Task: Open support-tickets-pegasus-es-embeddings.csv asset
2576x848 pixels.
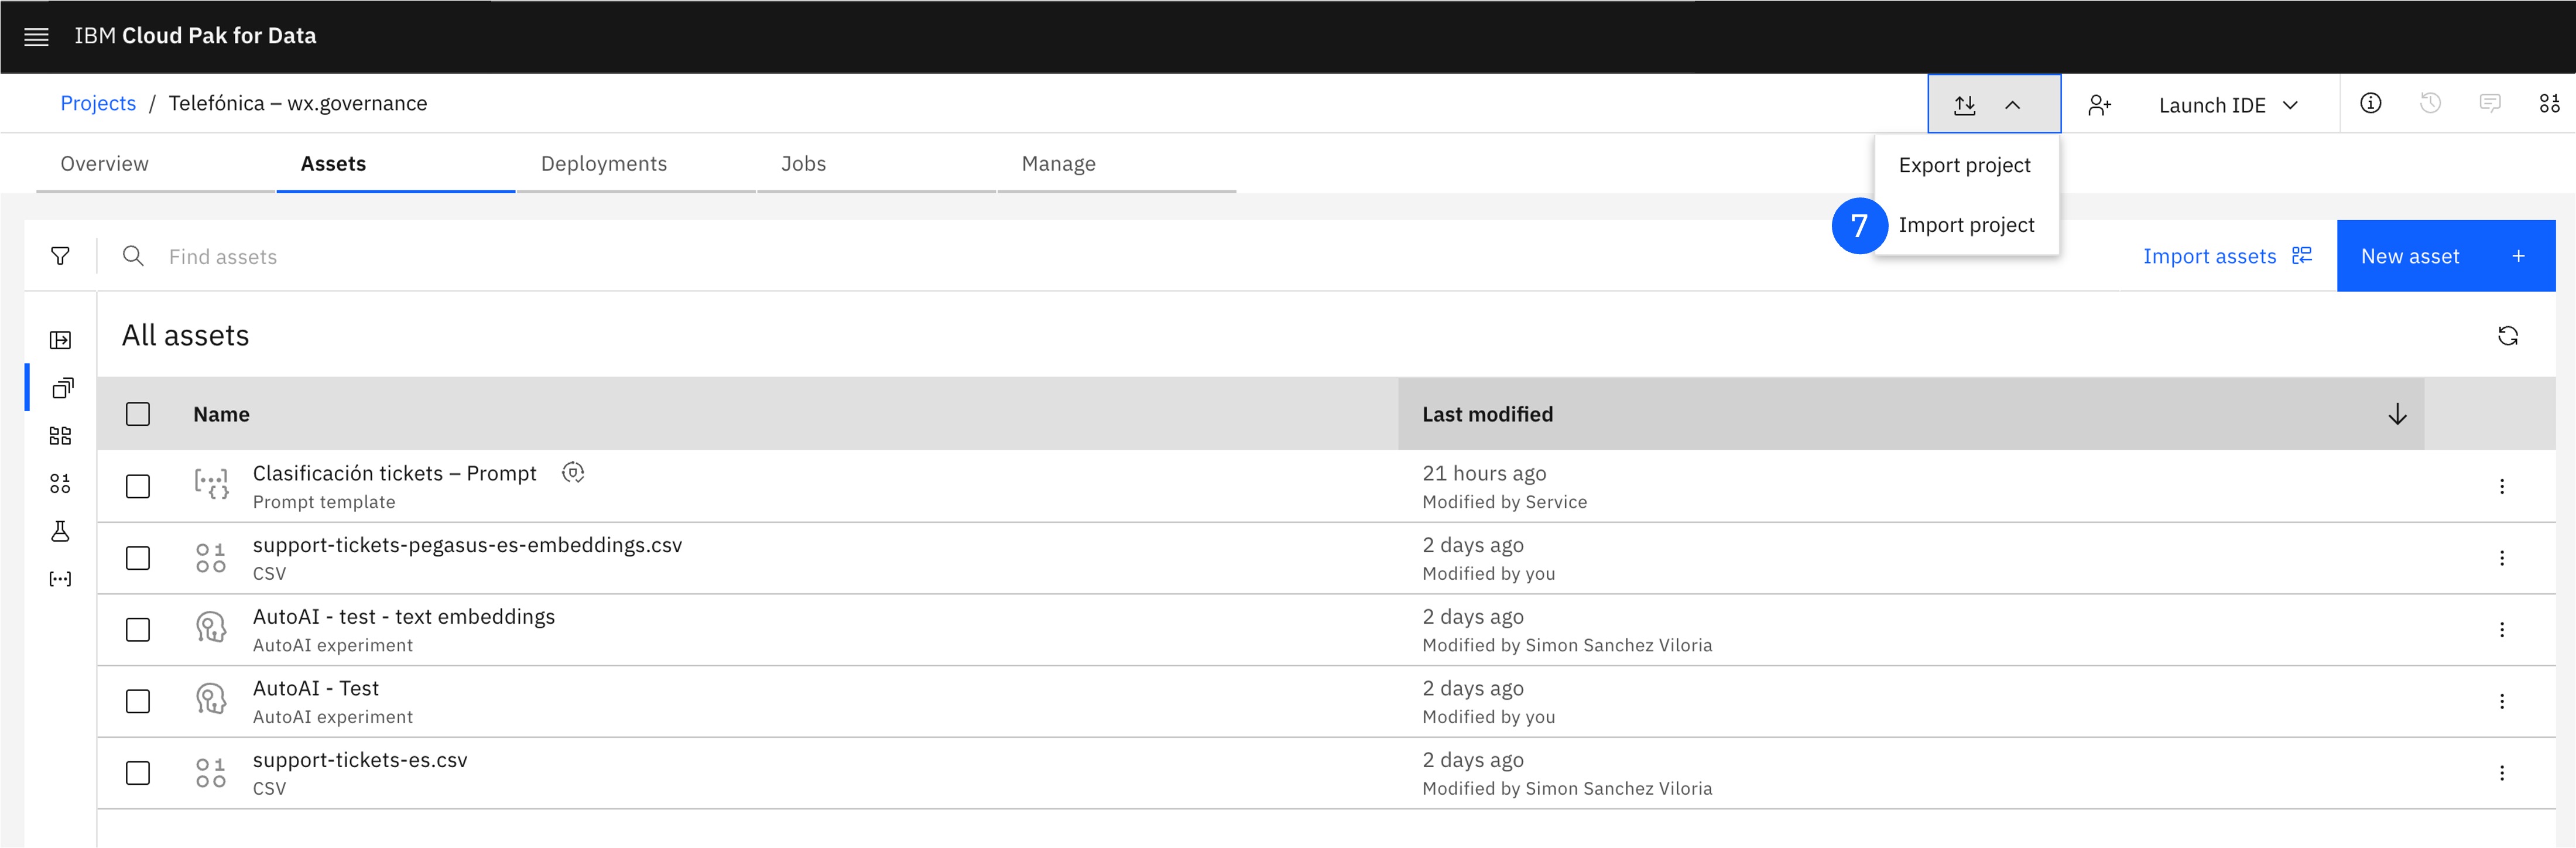Action: pos(467,545)
